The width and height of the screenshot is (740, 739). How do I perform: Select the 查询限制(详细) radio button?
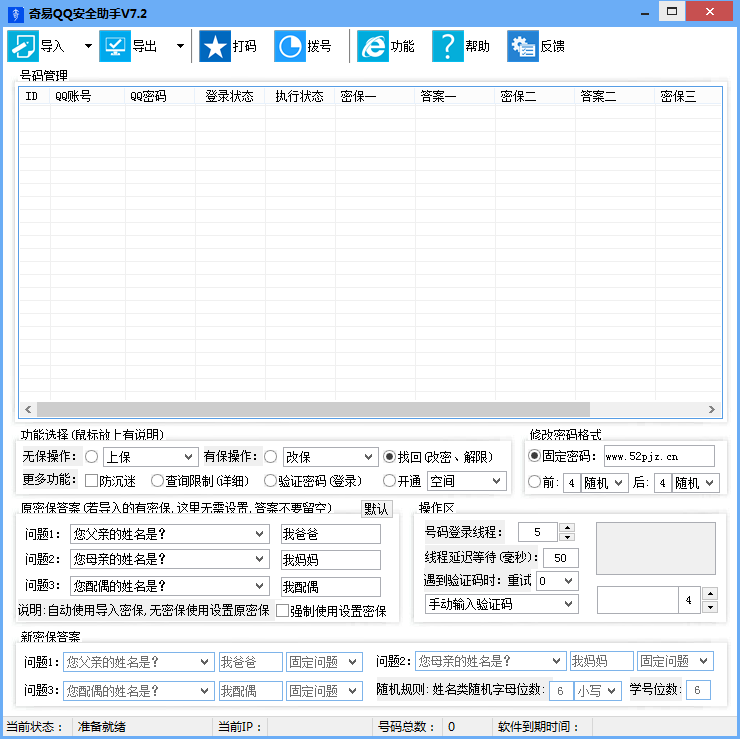coord(157,481)
